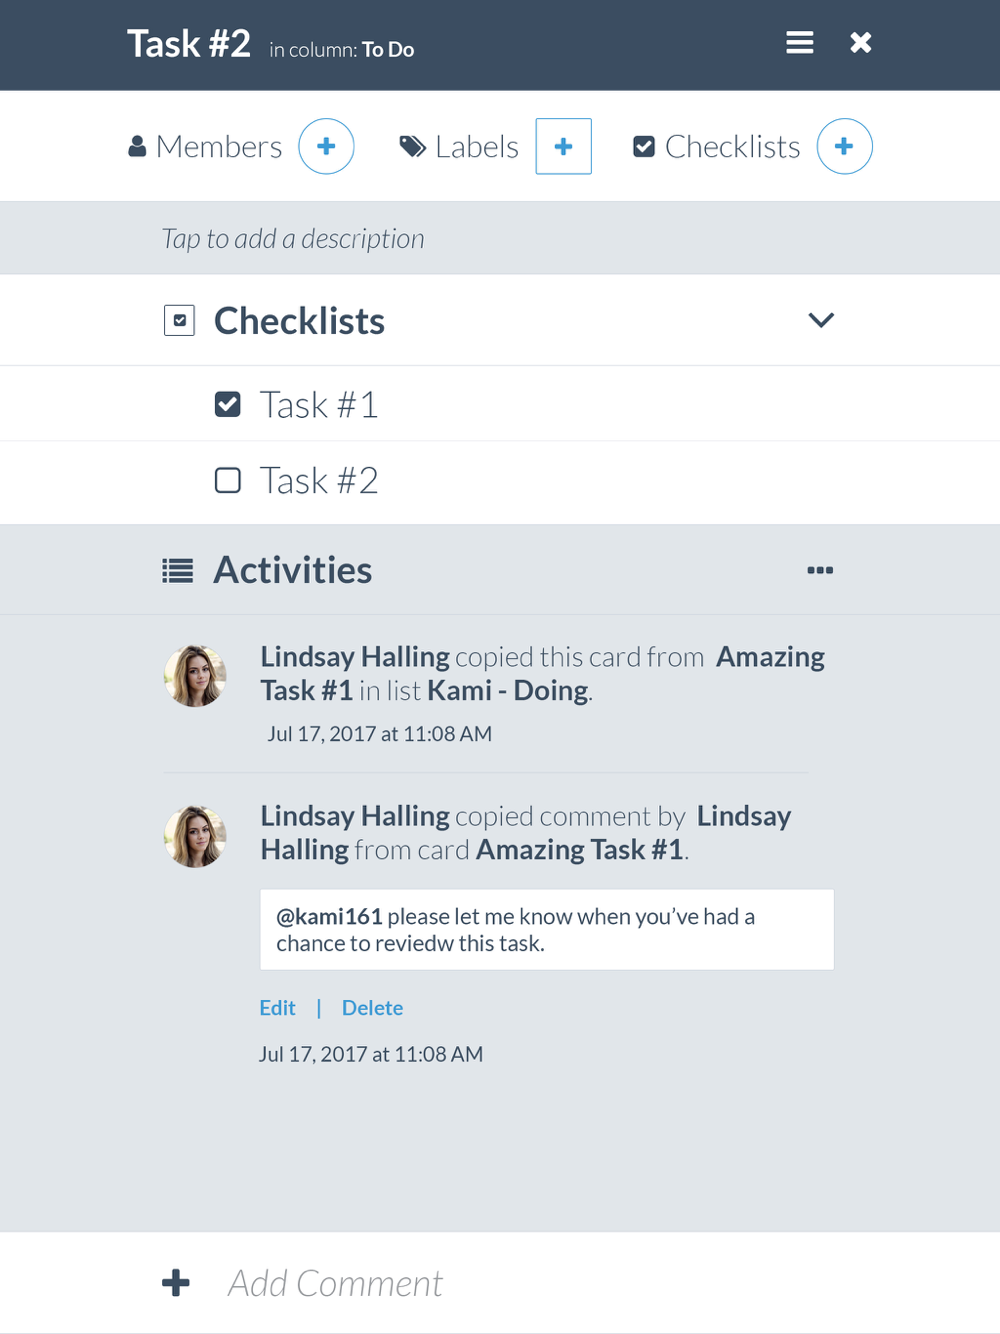Delete the copied comment
The width and height of the screenshot is (1000, 1334).
coord(372,1008)
